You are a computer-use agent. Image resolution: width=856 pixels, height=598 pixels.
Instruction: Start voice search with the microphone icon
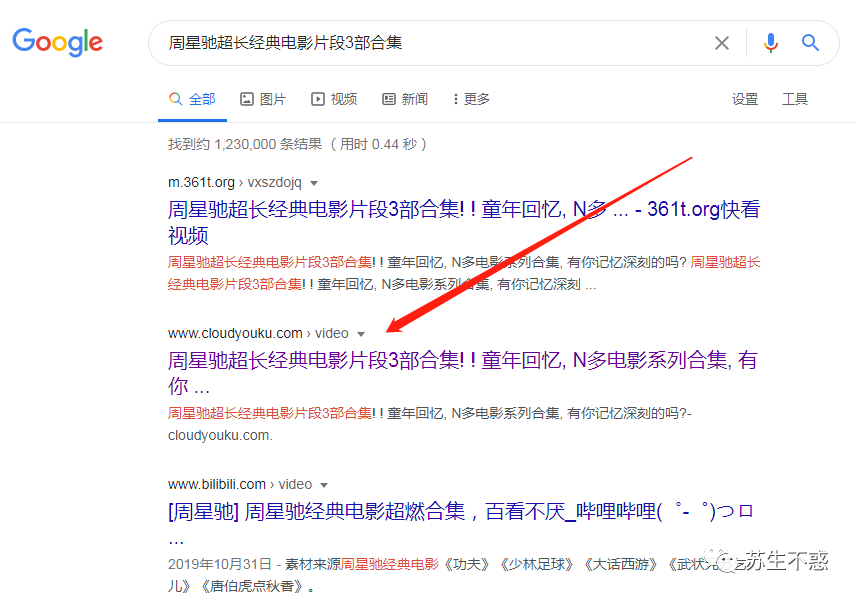770,43
